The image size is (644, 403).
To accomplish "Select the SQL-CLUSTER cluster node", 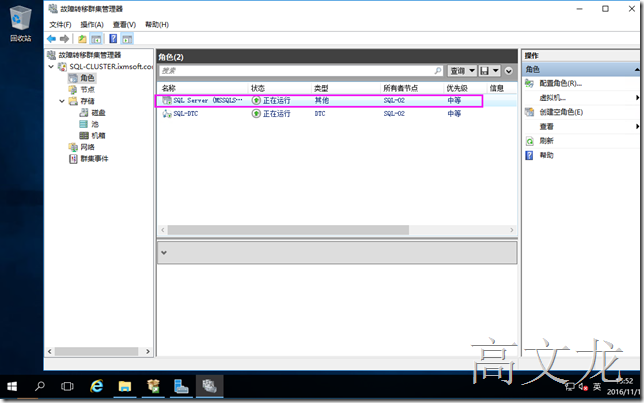I will point(111,66).
